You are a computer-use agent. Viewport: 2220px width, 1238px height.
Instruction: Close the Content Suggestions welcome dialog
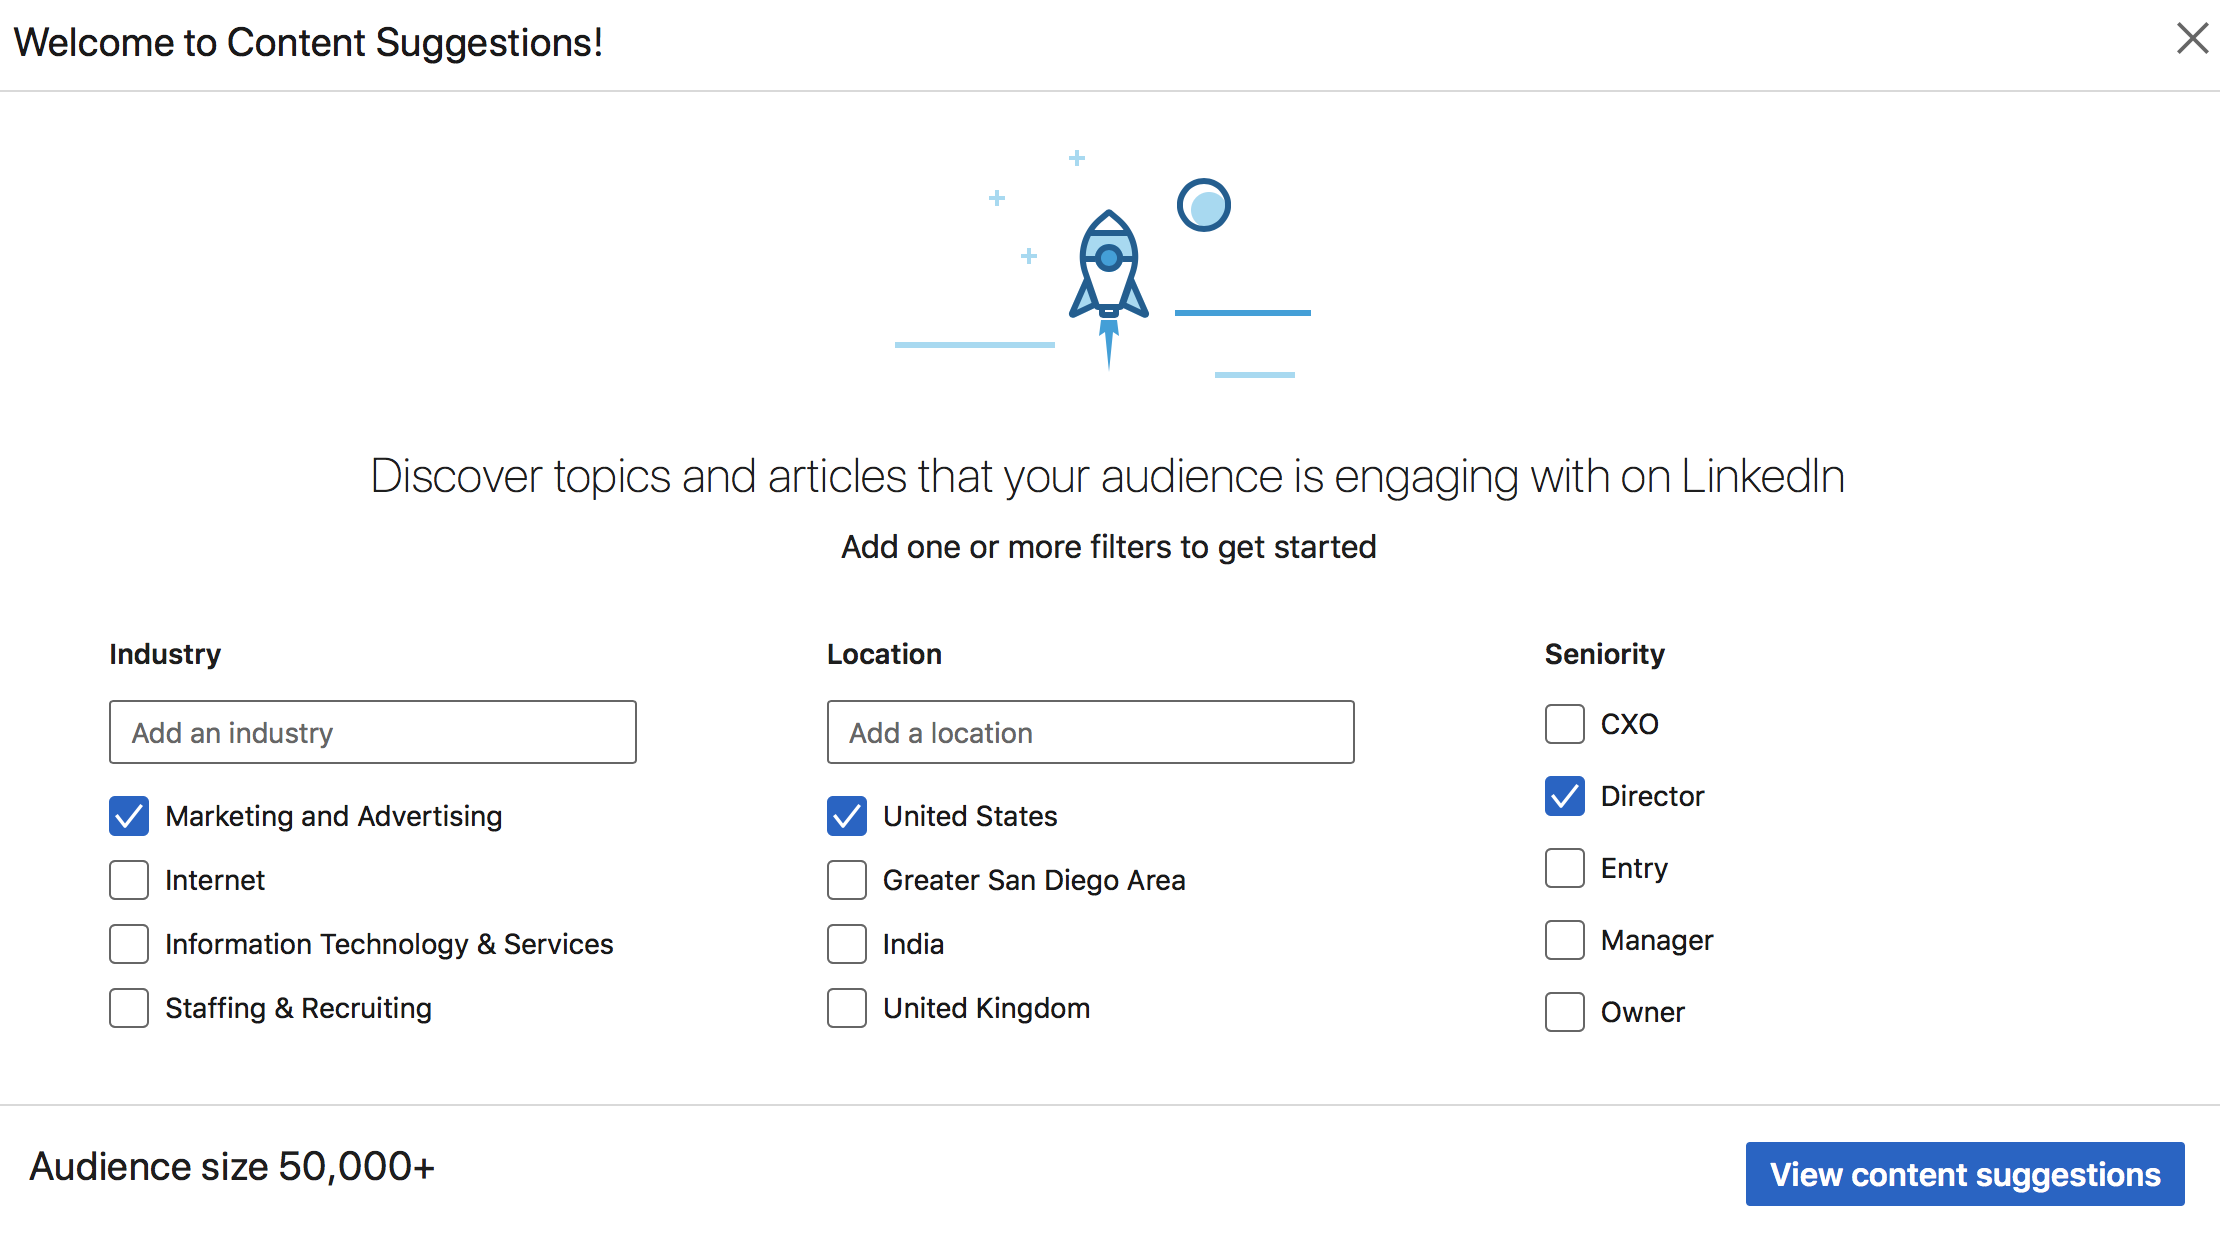[x=2192, y=39]
